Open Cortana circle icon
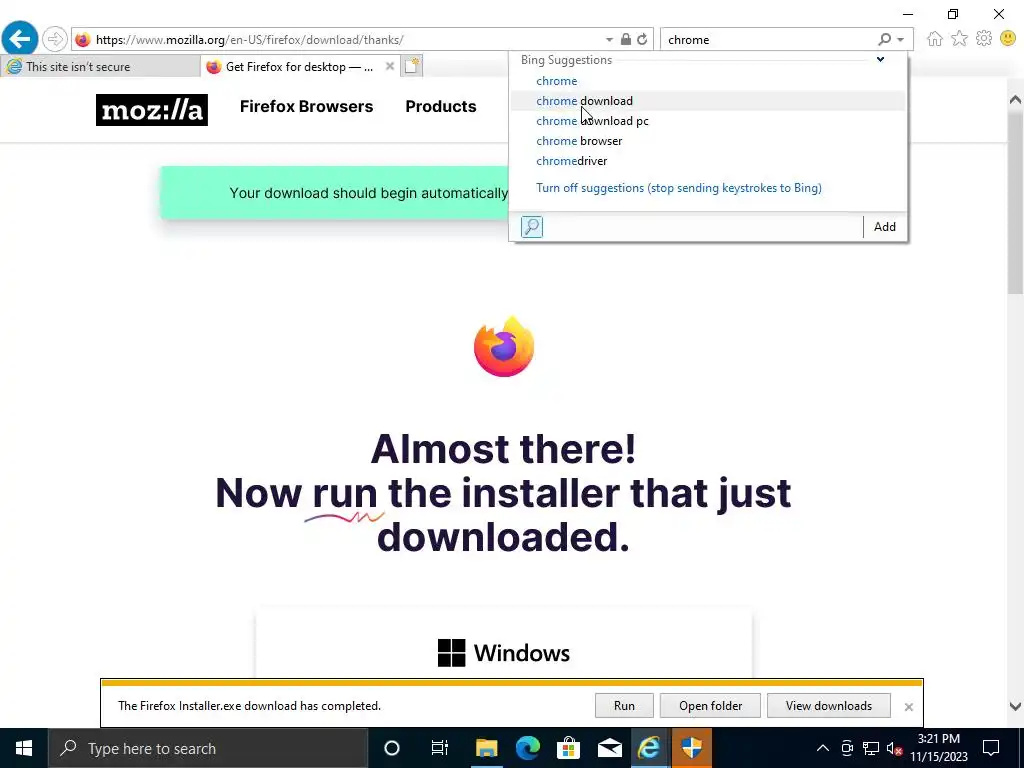This screenshot has height=768, width=1024. click(391, 748)
